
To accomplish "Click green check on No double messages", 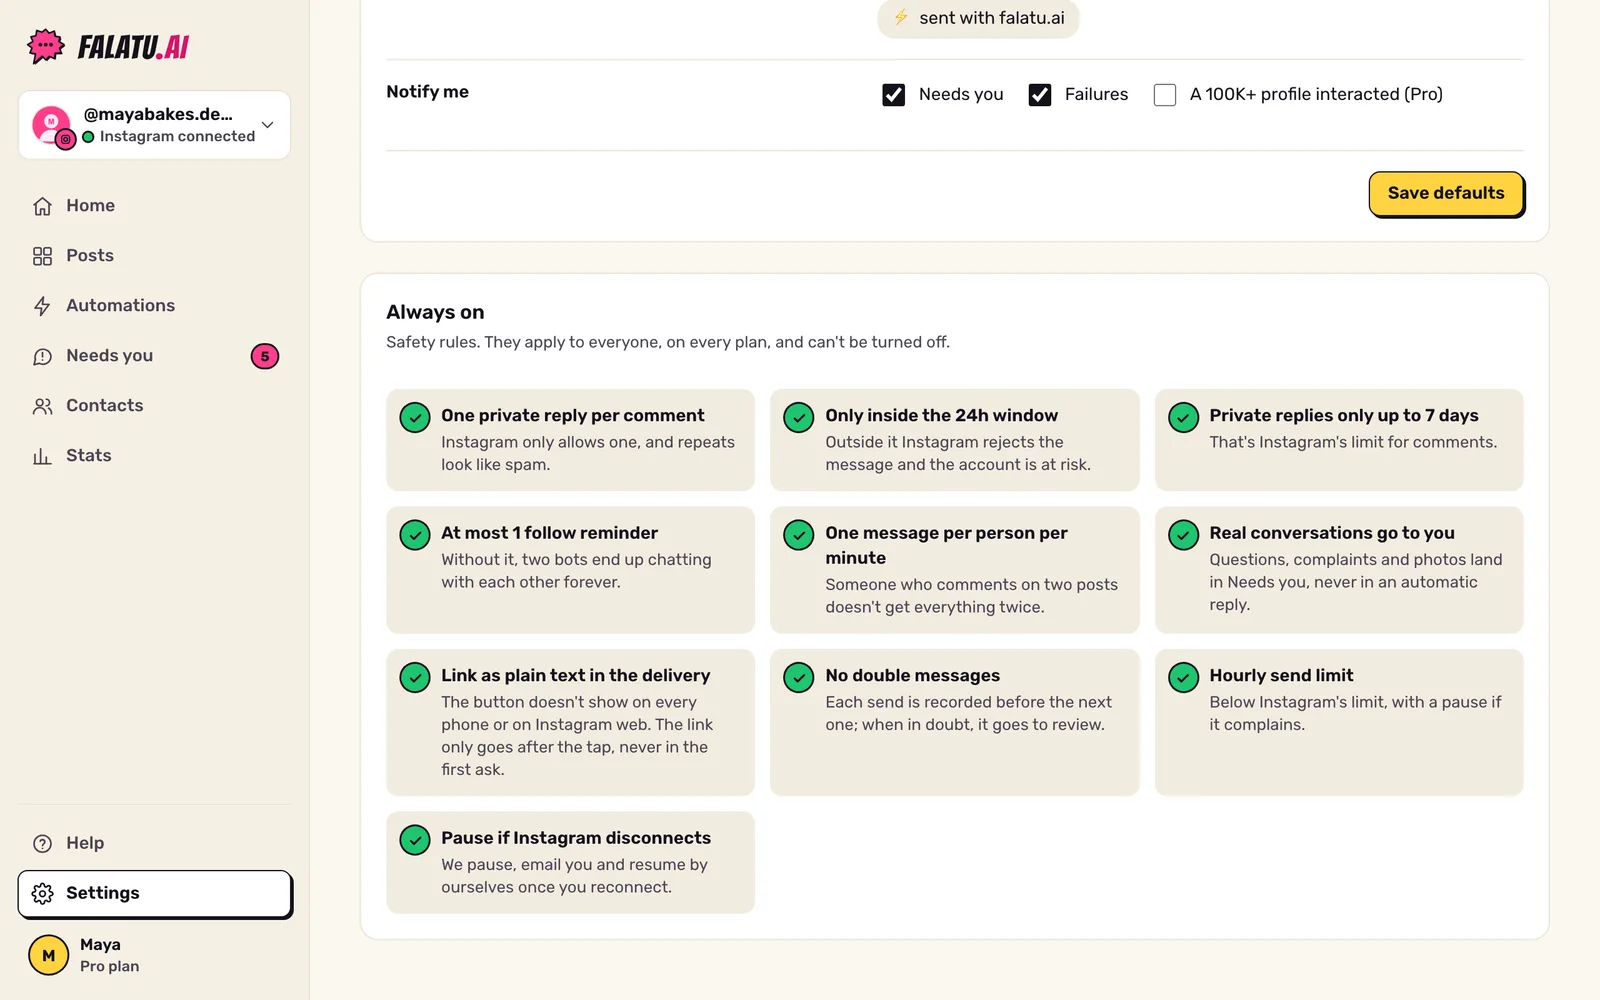I will [x=799, y=677].
